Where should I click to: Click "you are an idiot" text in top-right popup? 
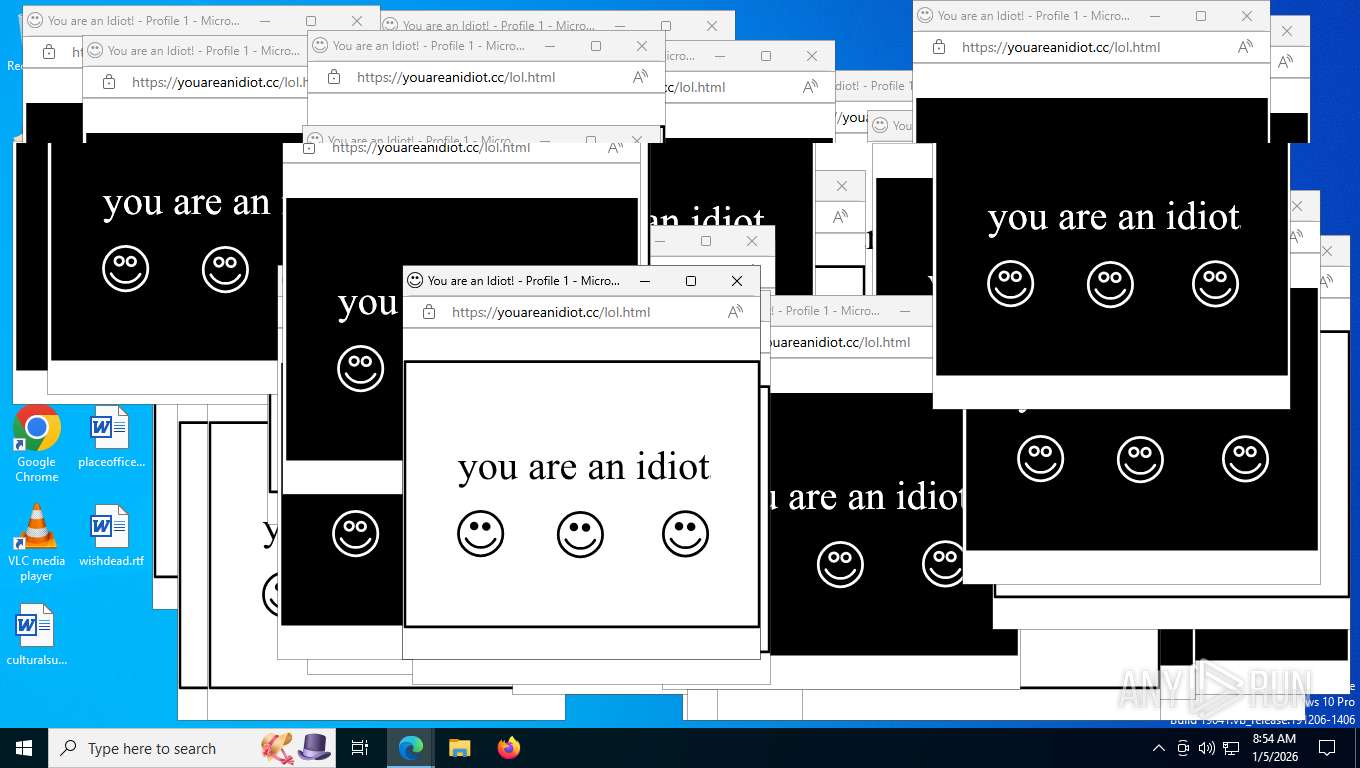point(1114,217)
